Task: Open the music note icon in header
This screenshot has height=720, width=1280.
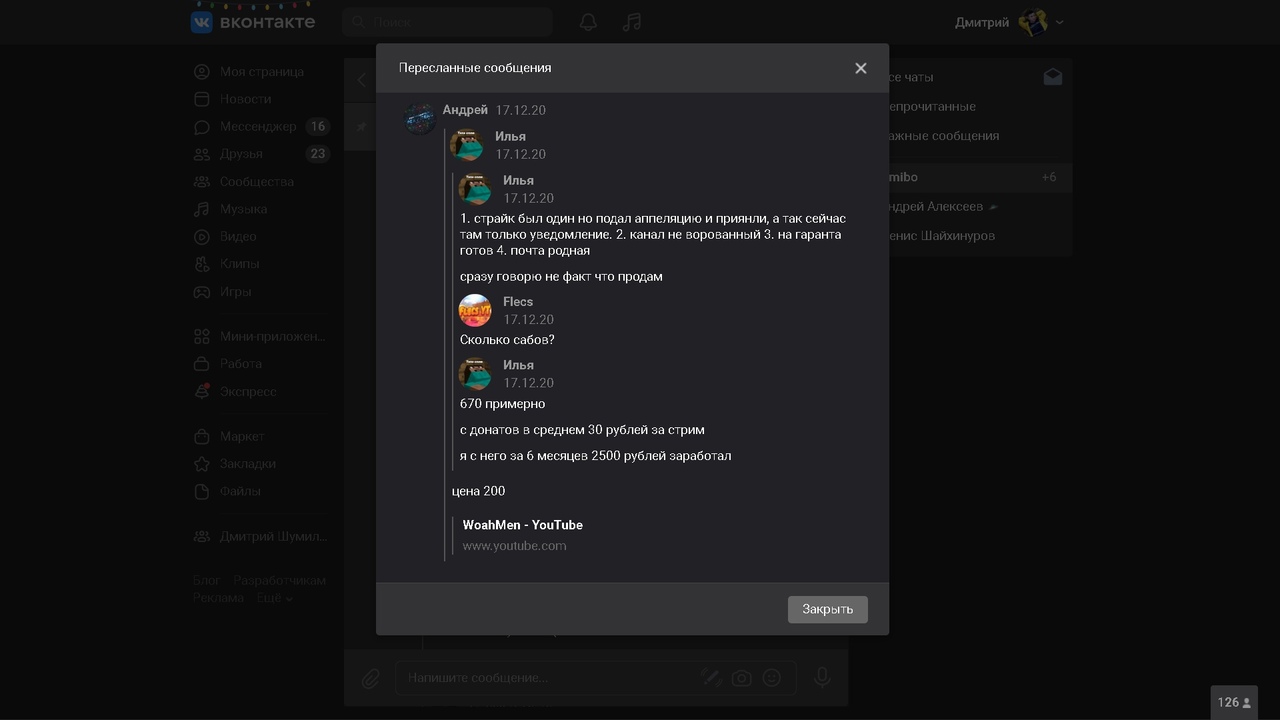Action: [x=631, y=22]
